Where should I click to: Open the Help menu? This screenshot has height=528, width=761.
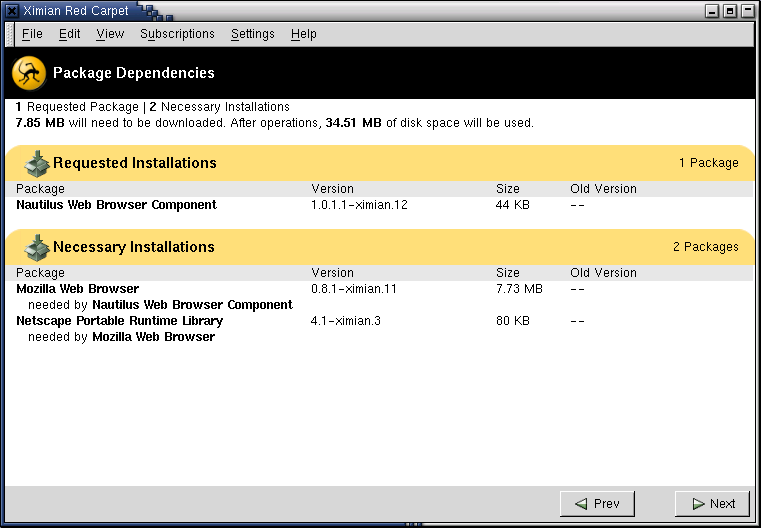[x=304, y=34]
